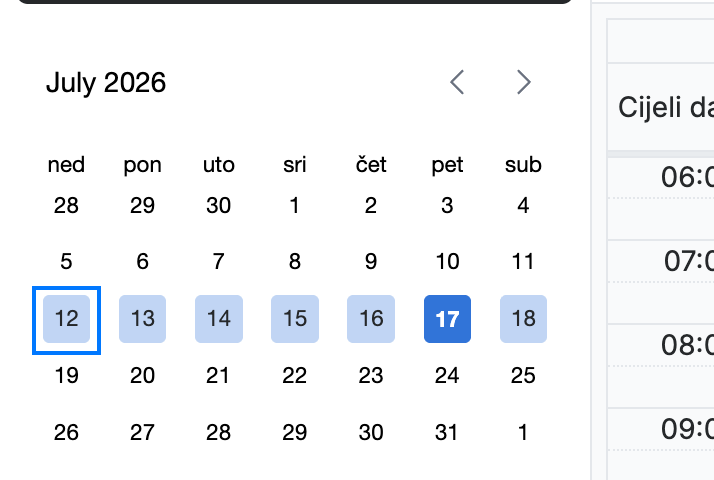Select July 24 under pet column

(447, 376)
